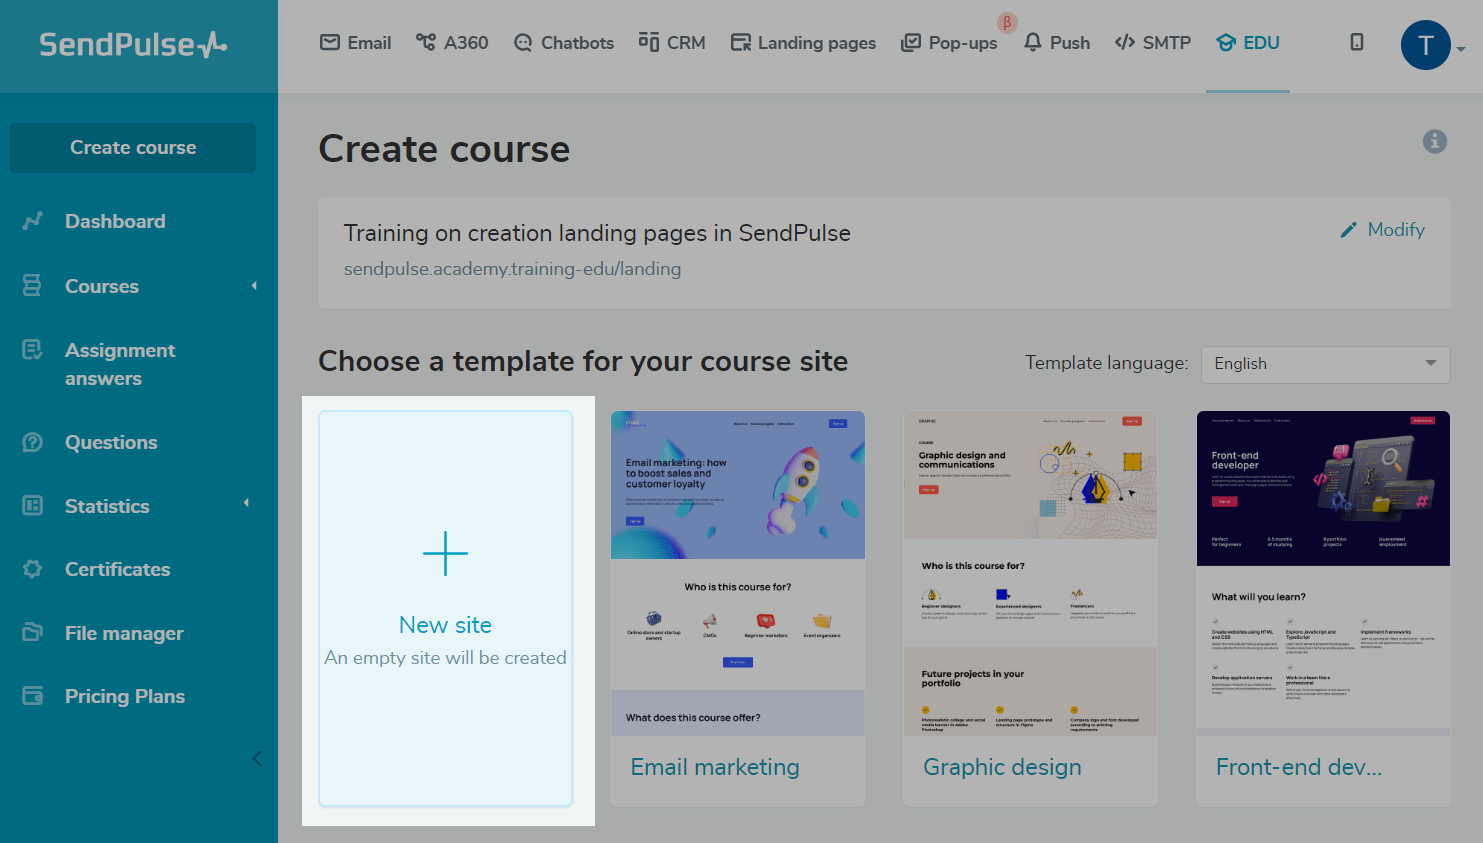Switch to the Chatbots tab
Image resolution: width=1483 pixels, height=843 pixels.
pos(564,43)
